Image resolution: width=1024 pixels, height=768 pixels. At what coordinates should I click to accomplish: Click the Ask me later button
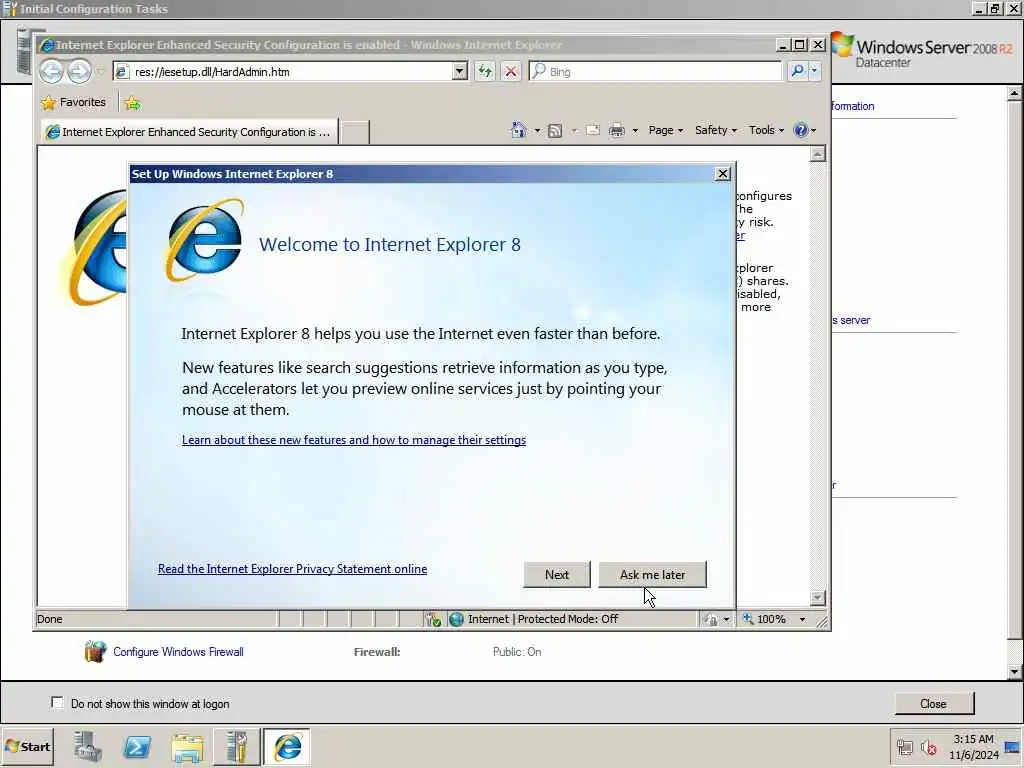[652, 575]
